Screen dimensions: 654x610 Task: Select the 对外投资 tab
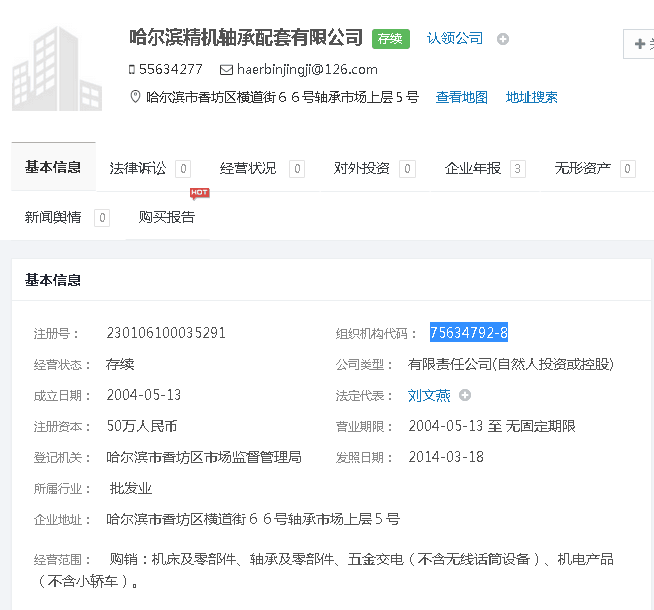tap(362, 168)
